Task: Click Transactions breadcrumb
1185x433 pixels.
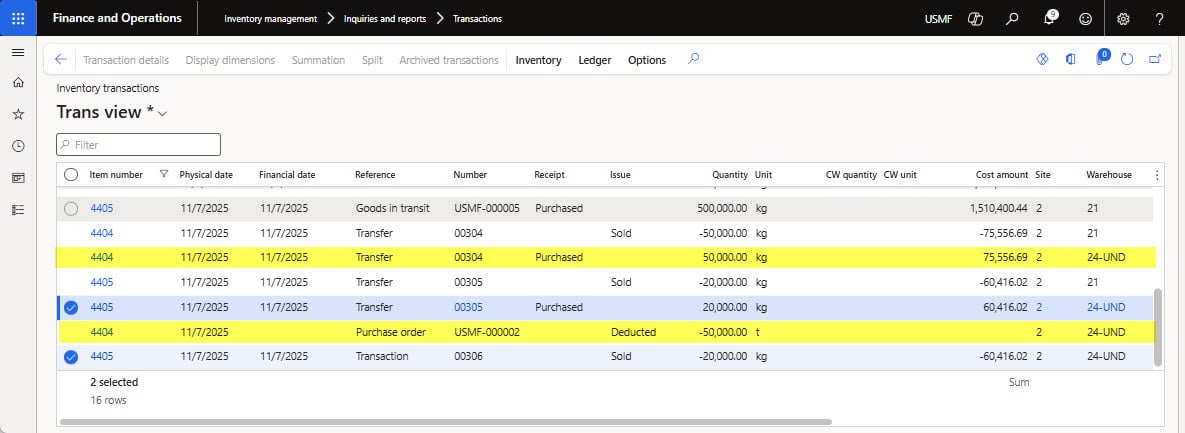Action: (477, 19)
